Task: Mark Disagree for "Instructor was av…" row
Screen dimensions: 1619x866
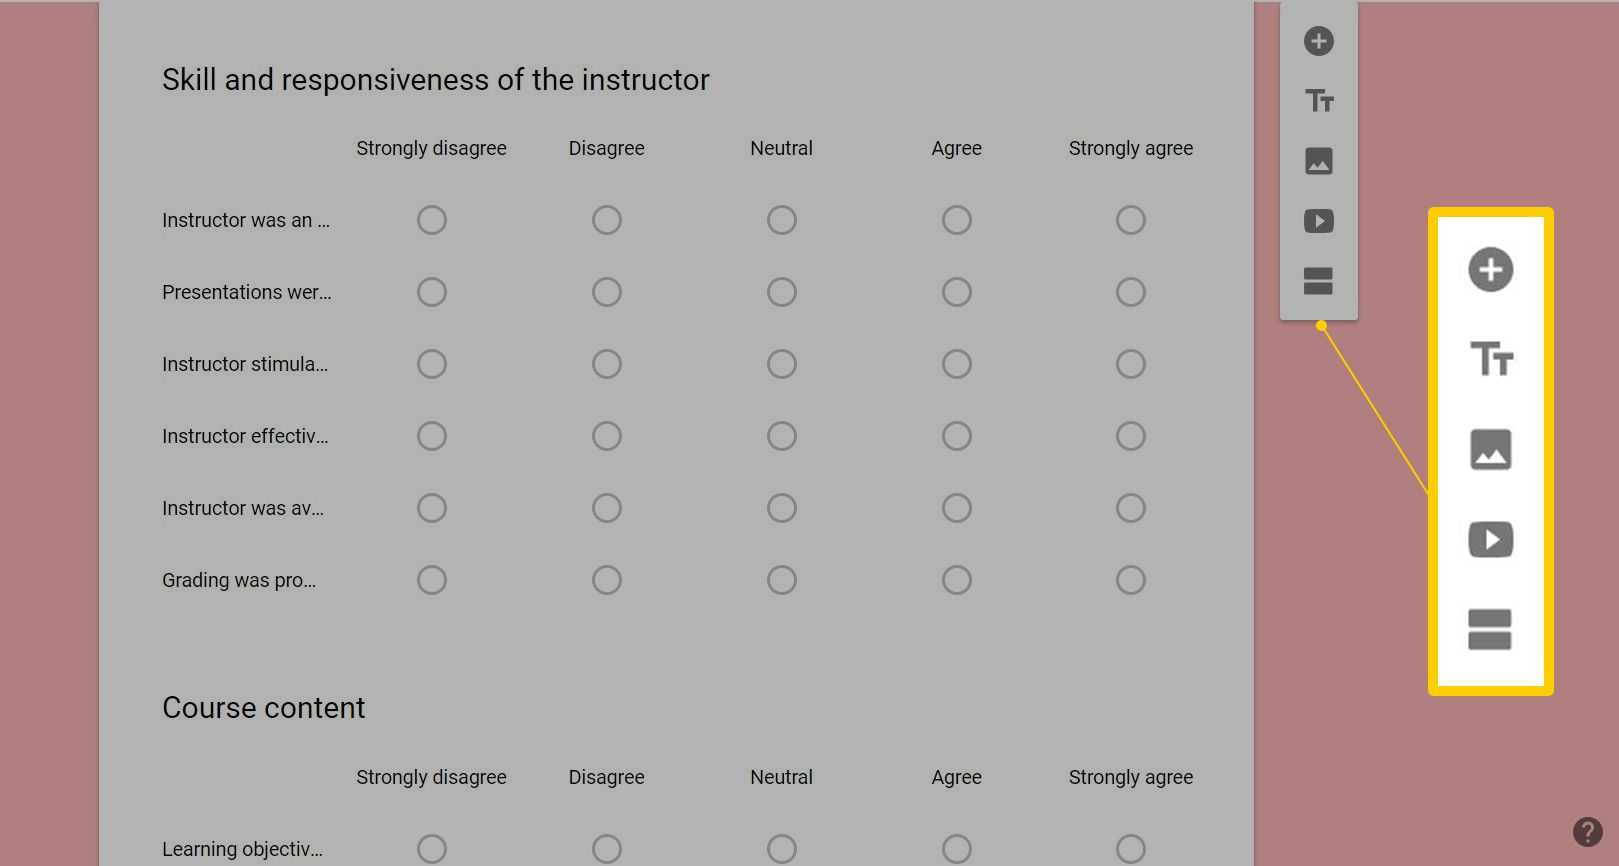Action: (607, 508)
